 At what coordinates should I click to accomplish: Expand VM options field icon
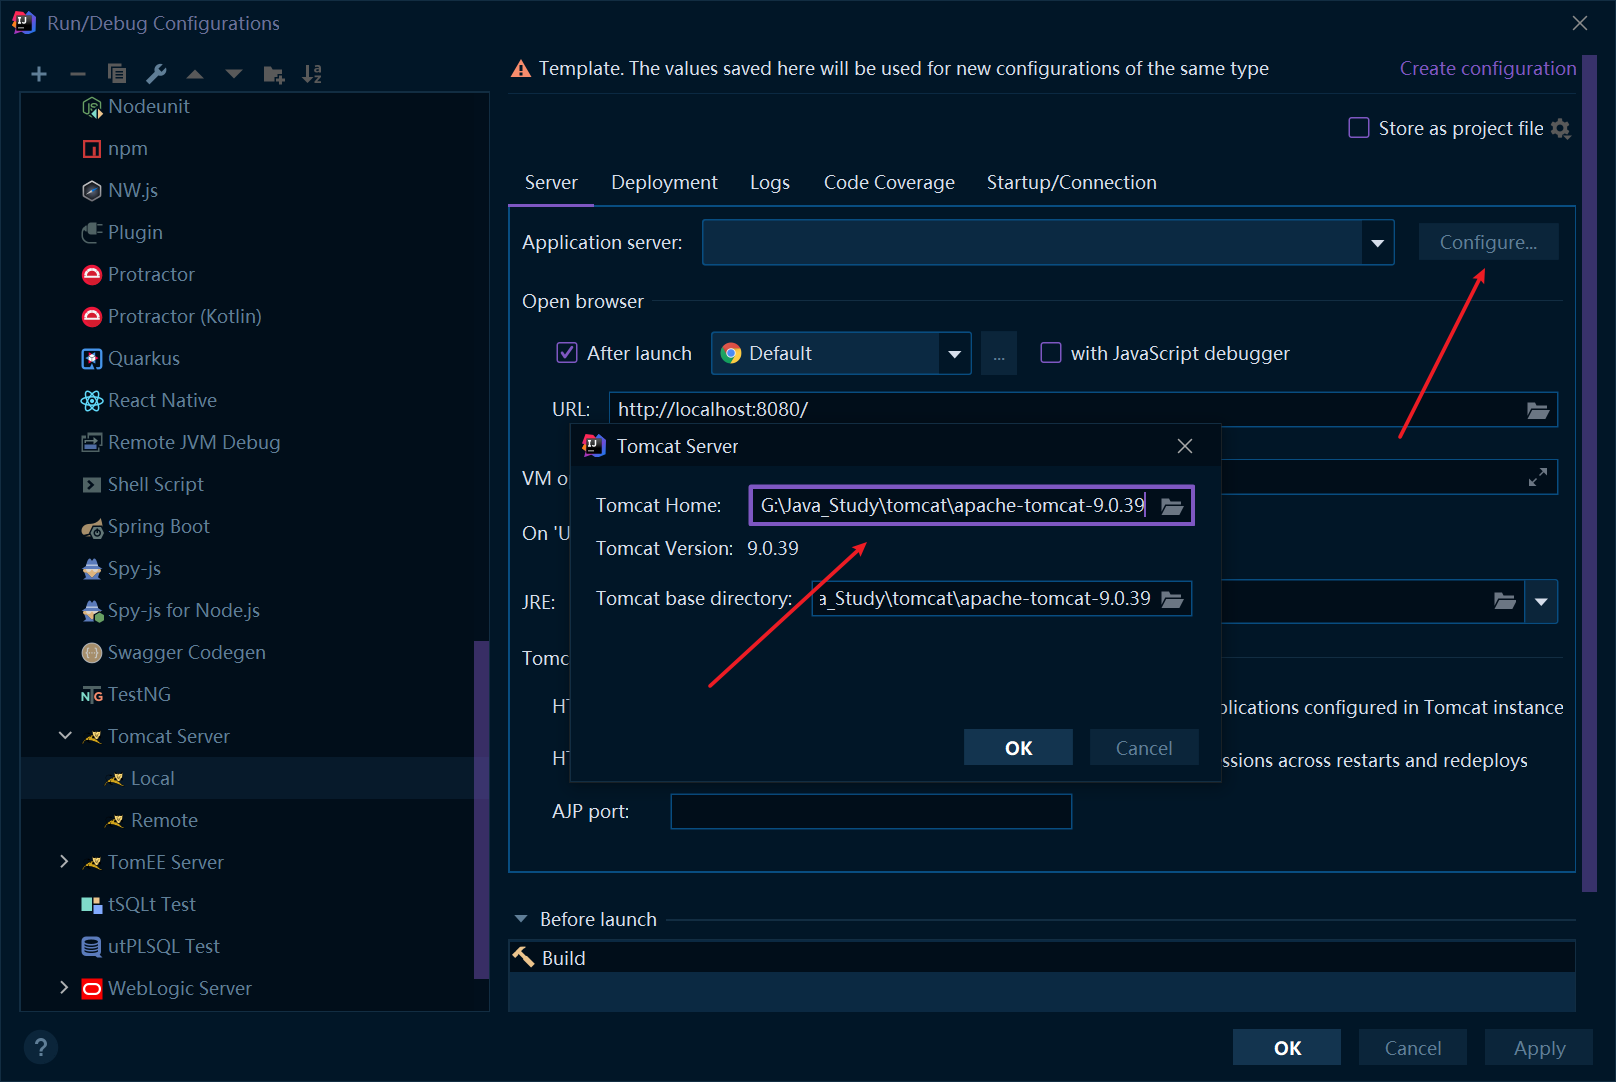[1538, 478]
